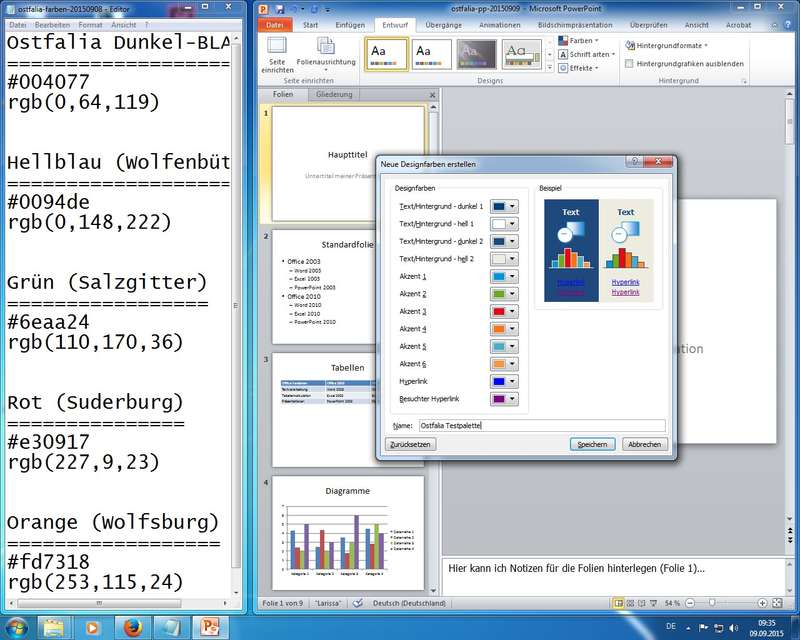Click the Seite einrichten icon
The image size is (800, 640).
click(x=277, y=52)
